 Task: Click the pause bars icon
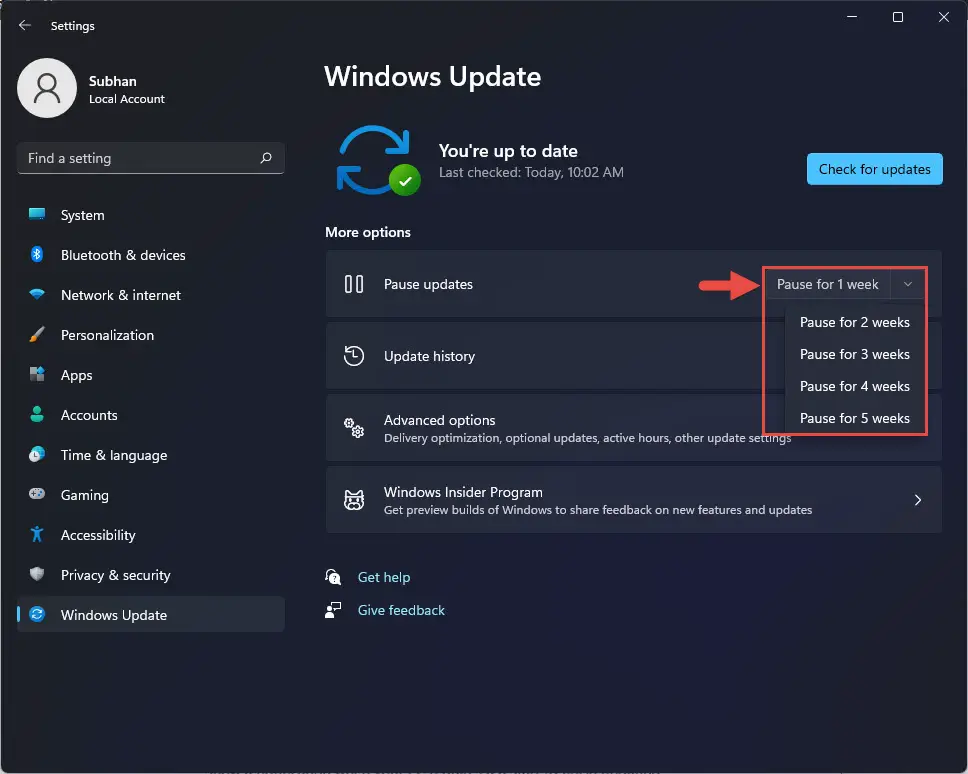tap(354, 284)
